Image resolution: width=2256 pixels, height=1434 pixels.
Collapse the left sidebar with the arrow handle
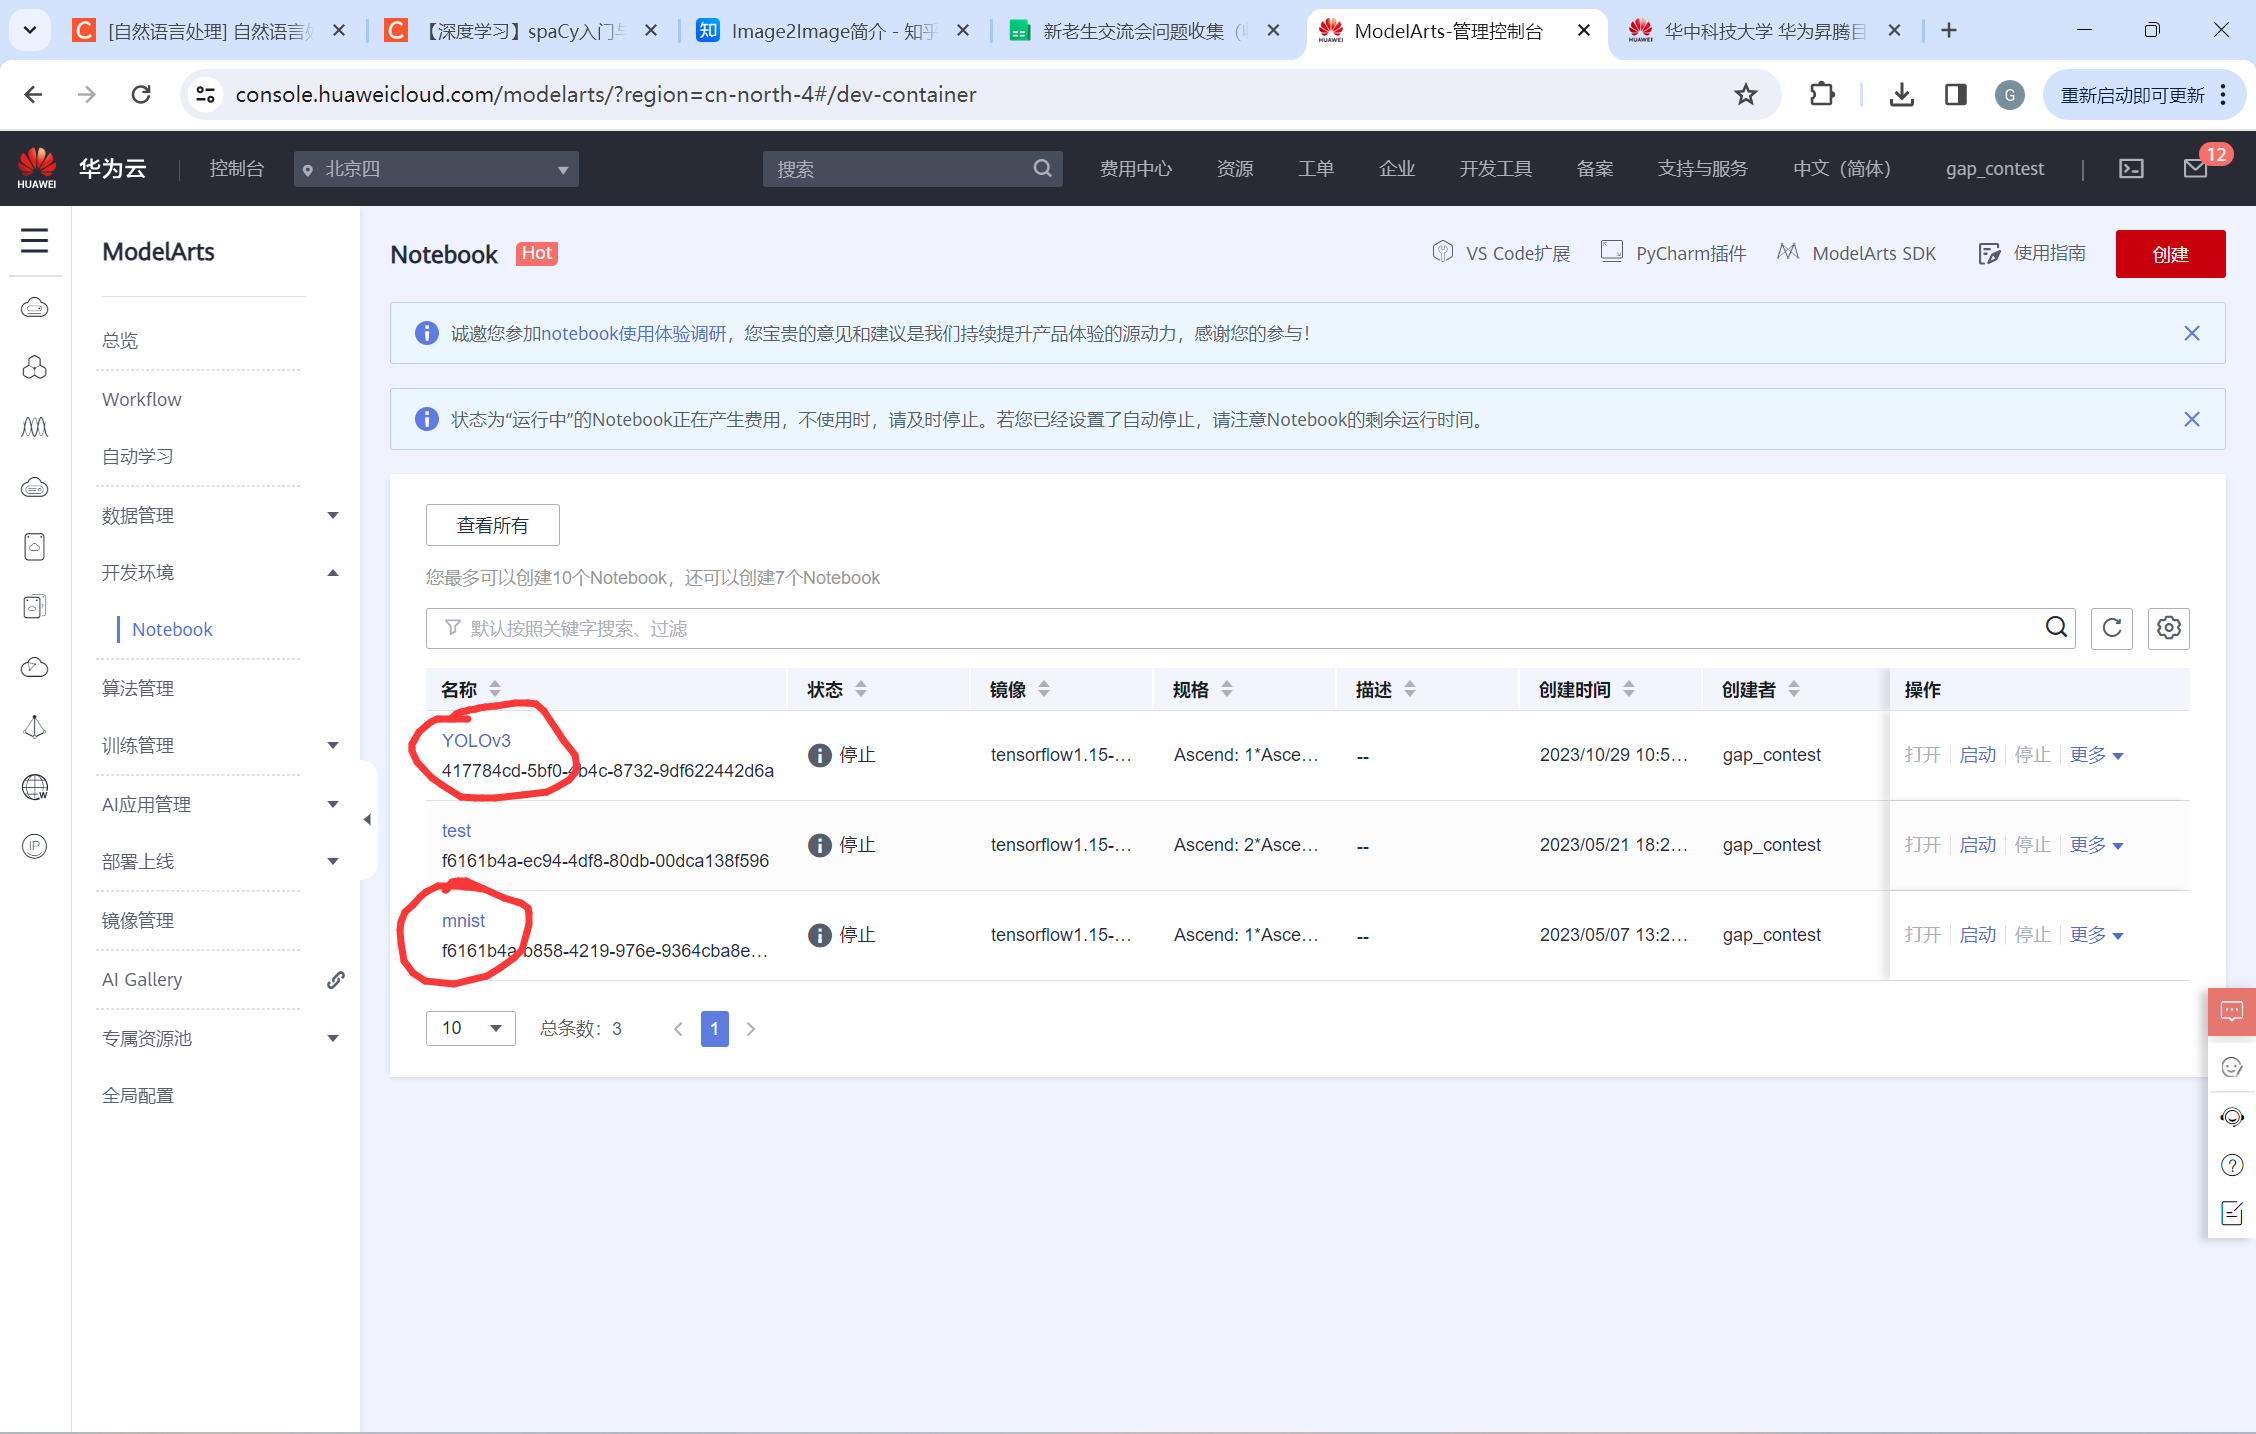point(367,819)
